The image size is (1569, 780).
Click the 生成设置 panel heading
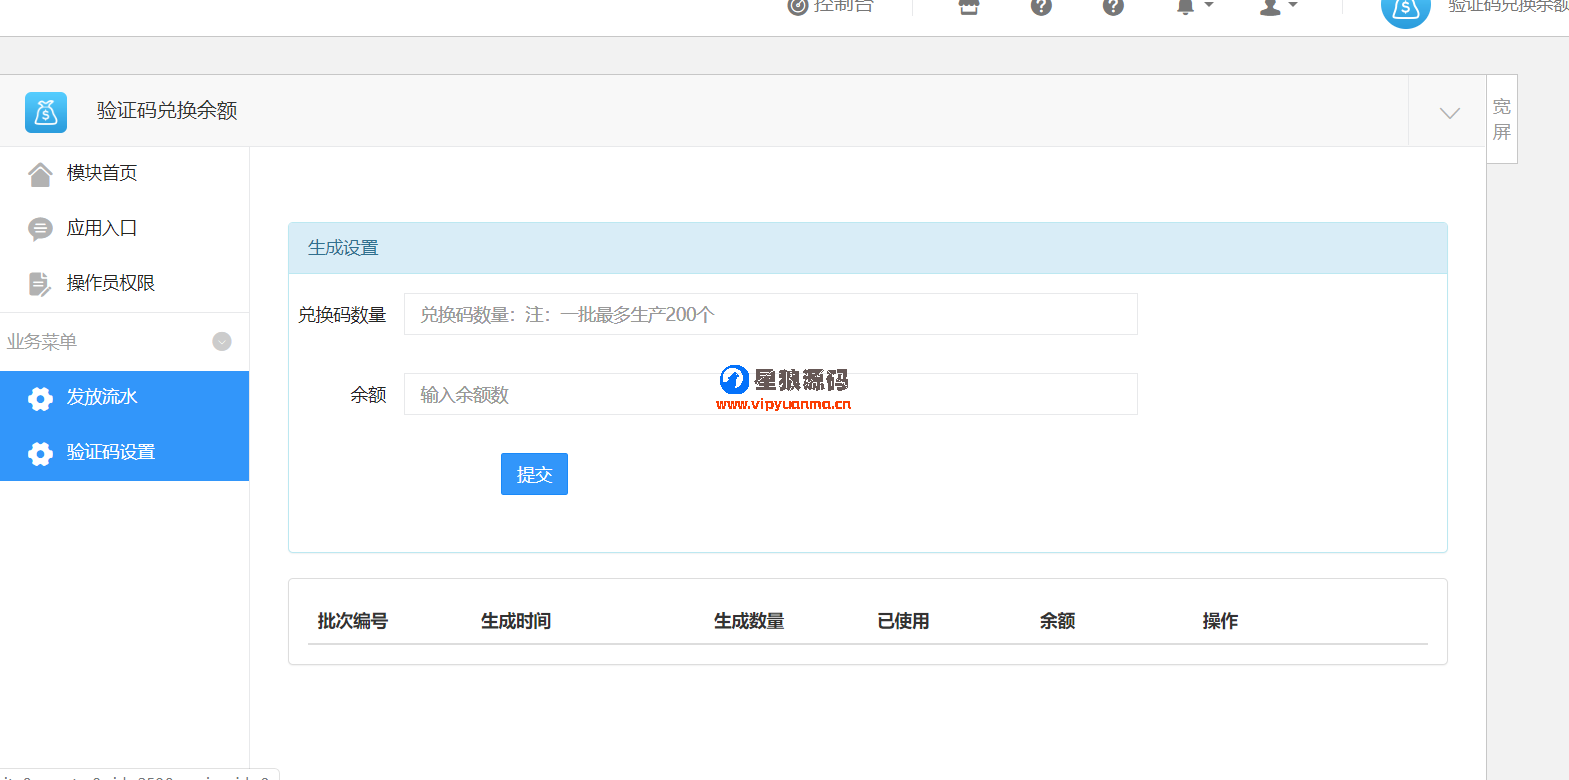343,248
